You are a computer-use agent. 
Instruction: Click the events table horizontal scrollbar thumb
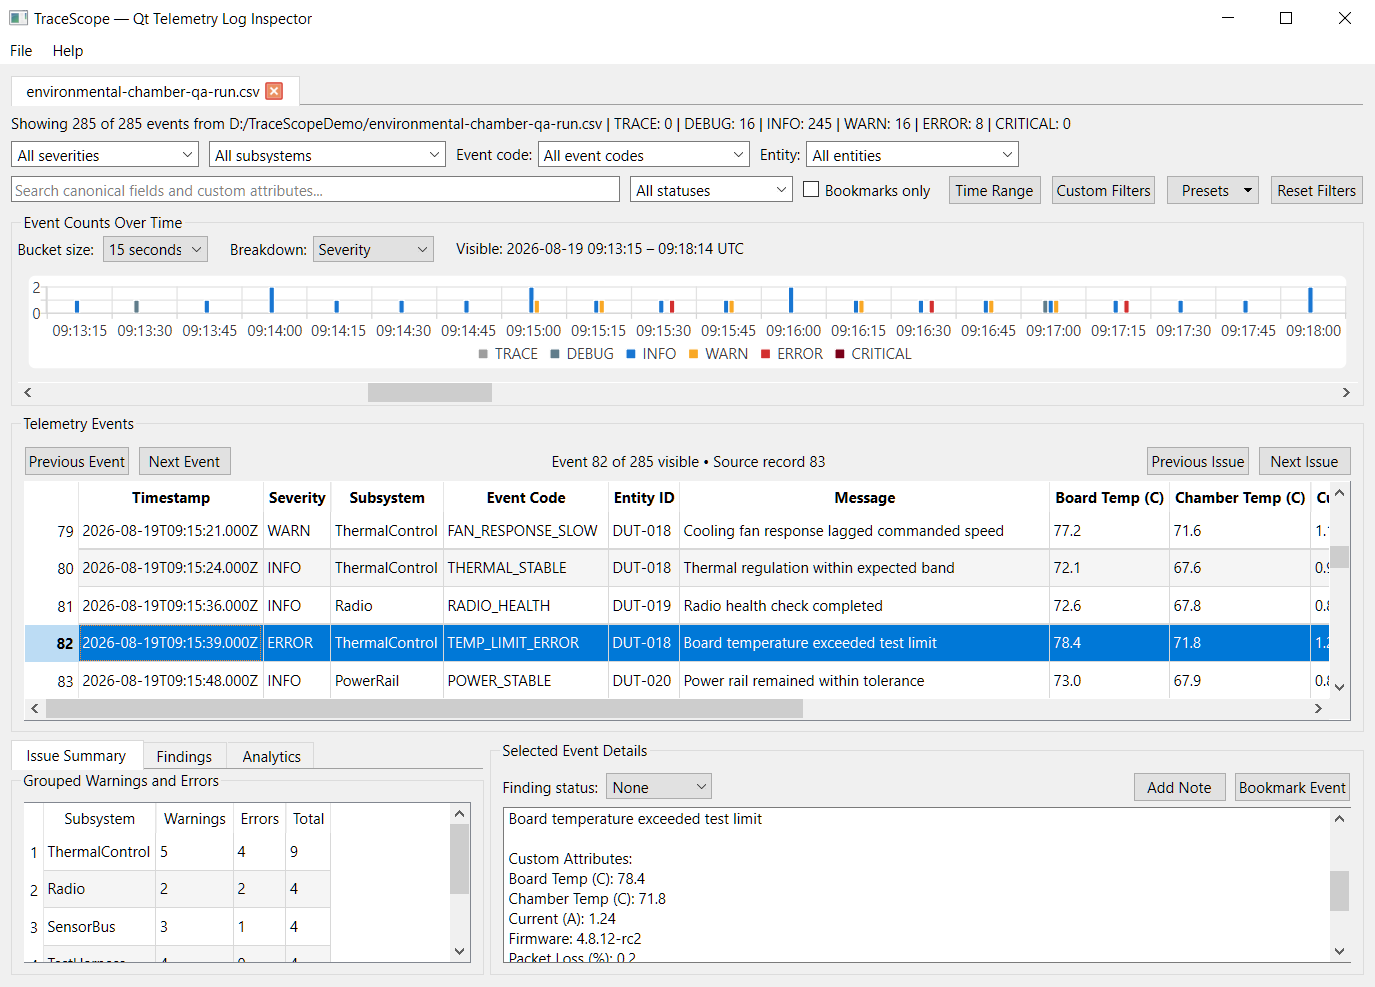[424, 708]
